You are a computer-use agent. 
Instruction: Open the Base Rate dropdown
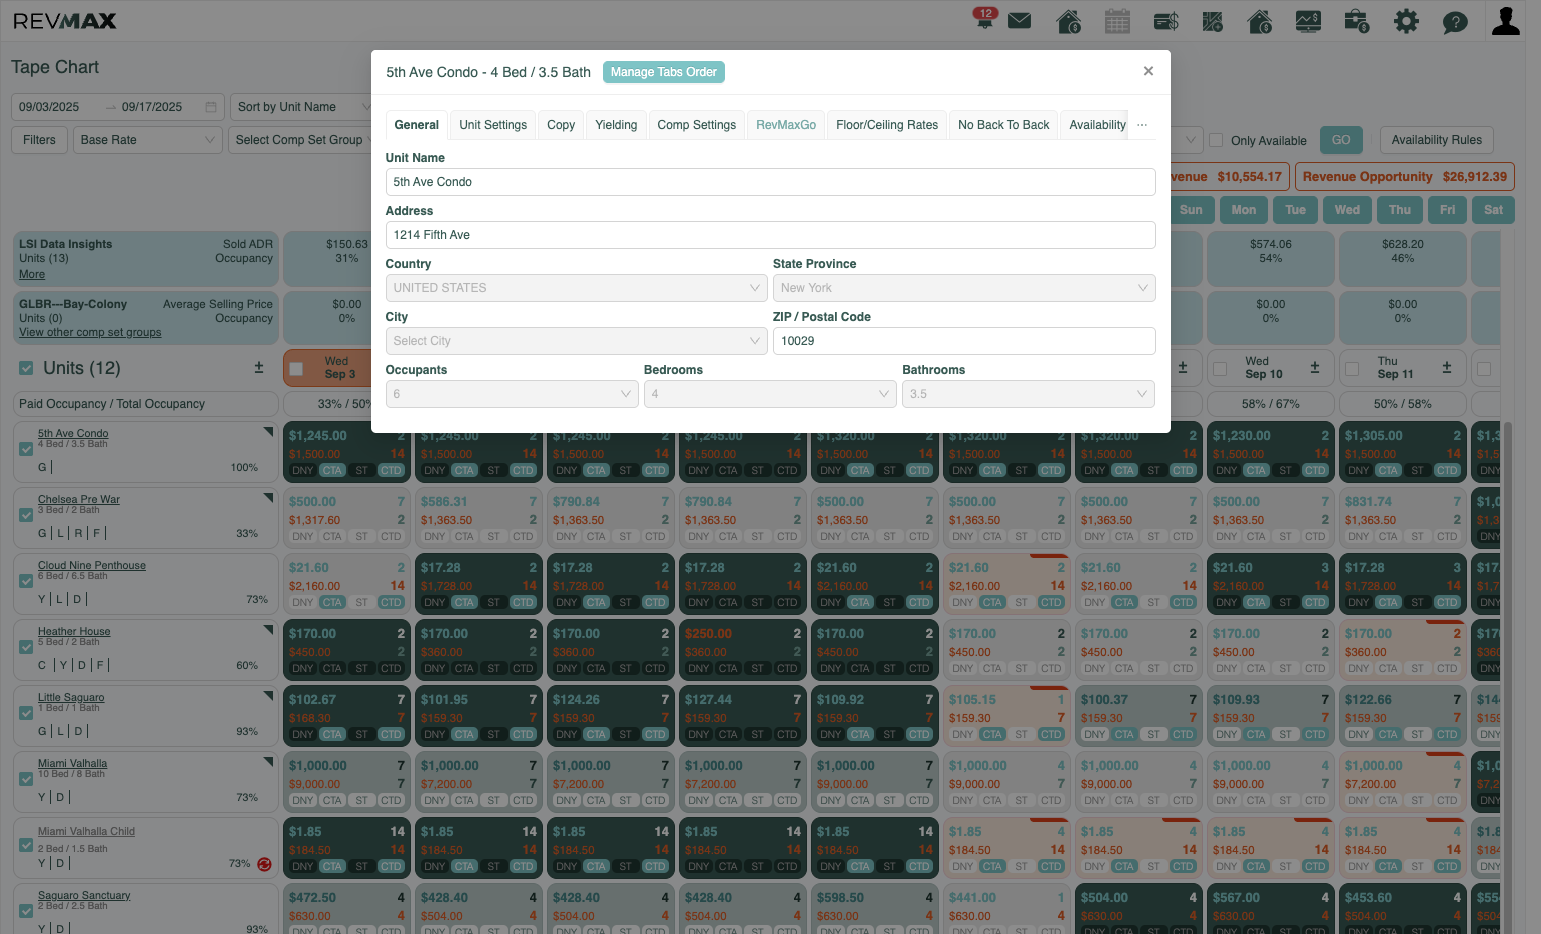(148, 140)
